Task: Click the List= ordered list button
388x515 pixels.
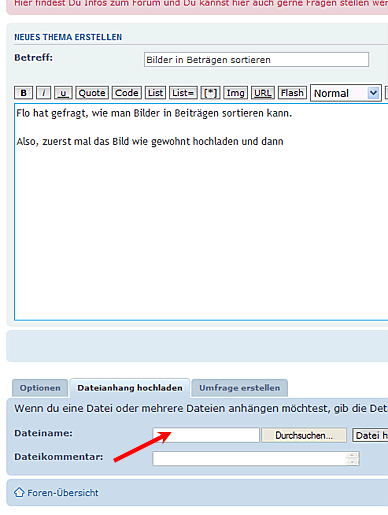Action: pos(183,93)
